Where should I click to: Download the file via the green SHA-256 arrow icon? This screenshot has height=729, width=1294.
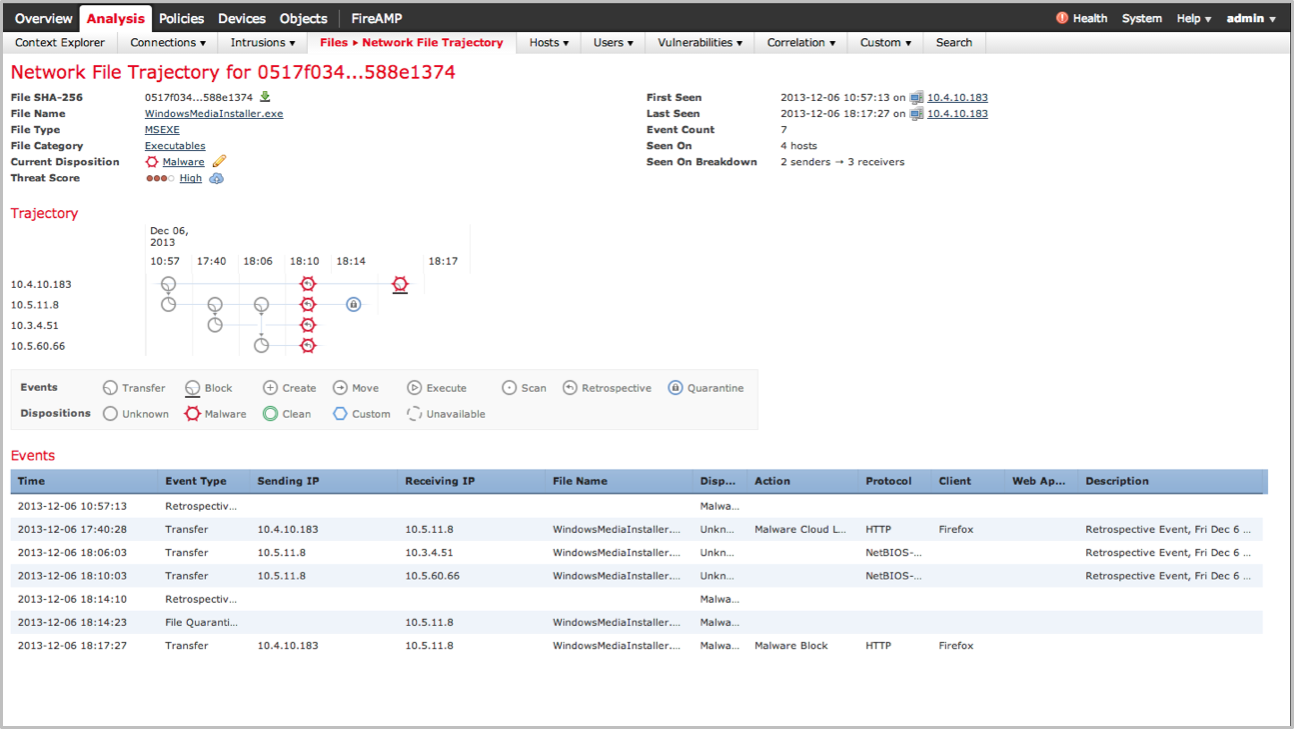[265, 97]
